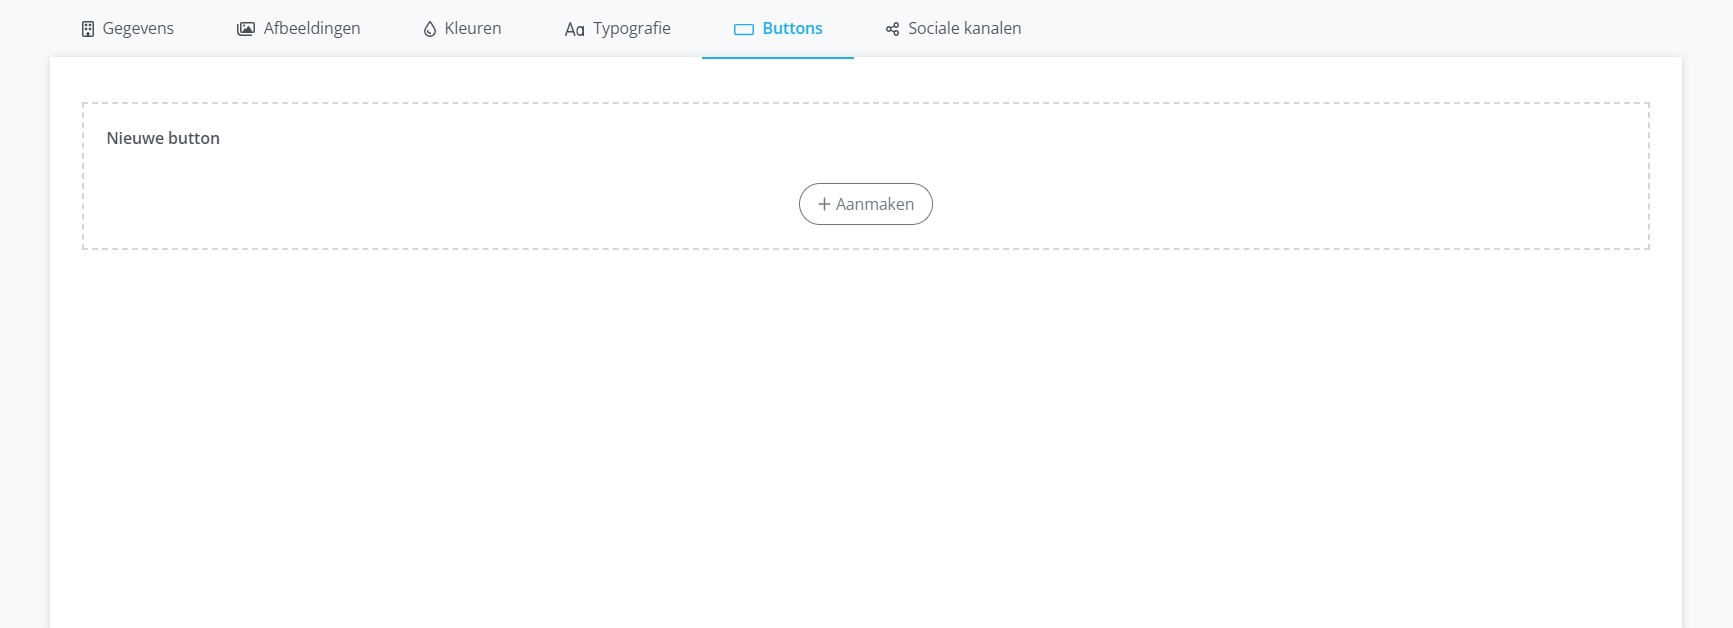Viewport: 1733px width, 628px height.
Task: Open the Gegevens tab
Action: [138, 29]
